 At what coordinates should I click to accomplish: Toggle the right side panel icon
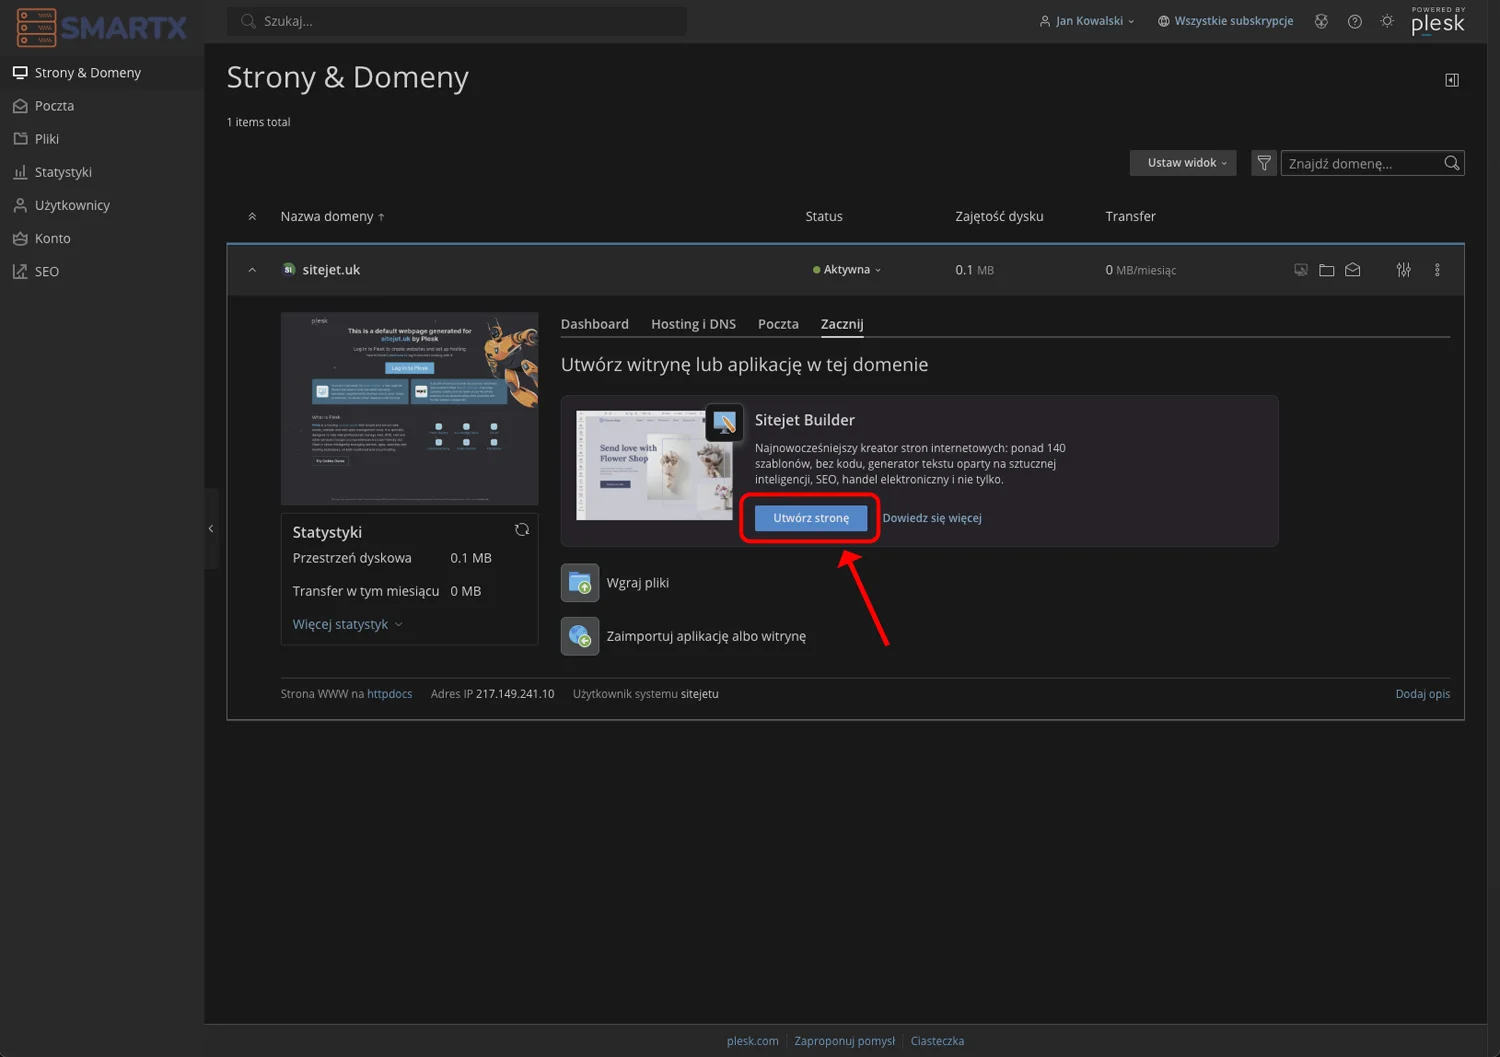coord(1451,80)
